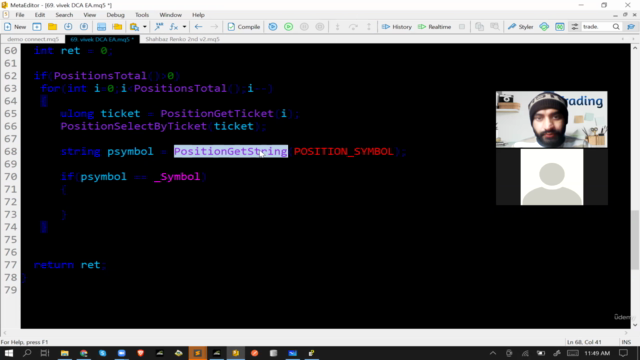Open the Search menu
The image size is (640, 360).
coord(64,15)
